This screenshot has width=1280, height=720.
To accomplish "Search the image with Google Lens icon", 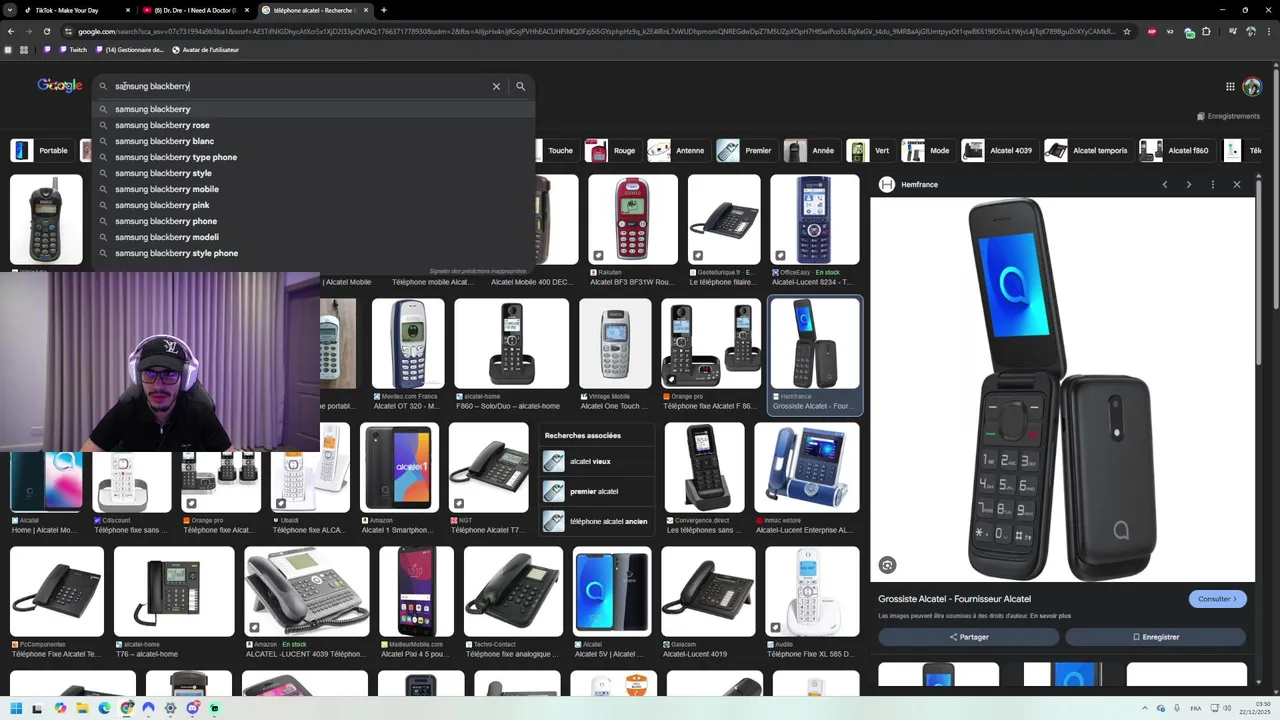I will click(887, 565).
